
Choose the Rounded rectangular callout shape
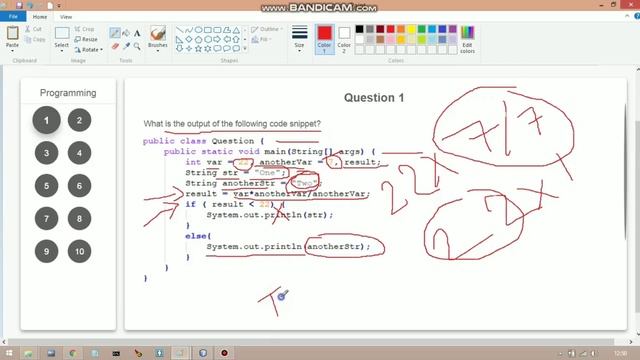point(217,49)
